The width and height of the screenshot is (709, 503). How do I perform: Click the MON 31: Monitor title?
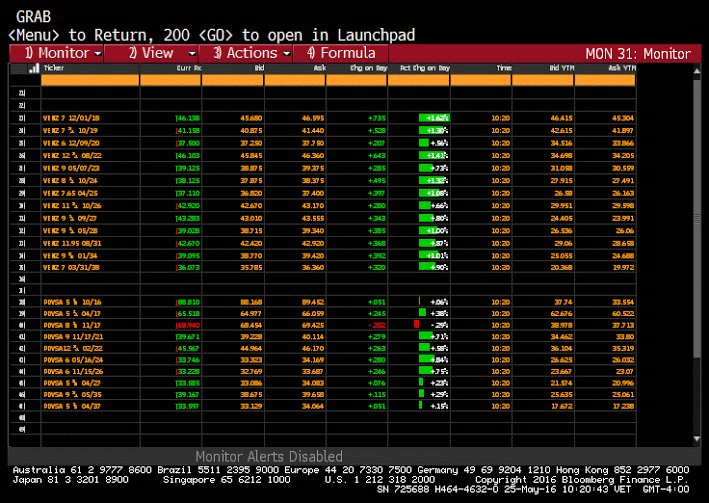[x=638, y=54]
